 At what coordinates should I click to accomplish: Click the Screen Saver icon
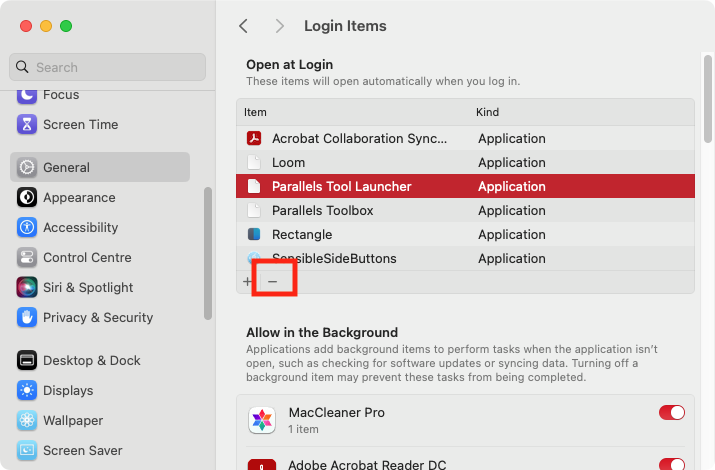[27, 450]
